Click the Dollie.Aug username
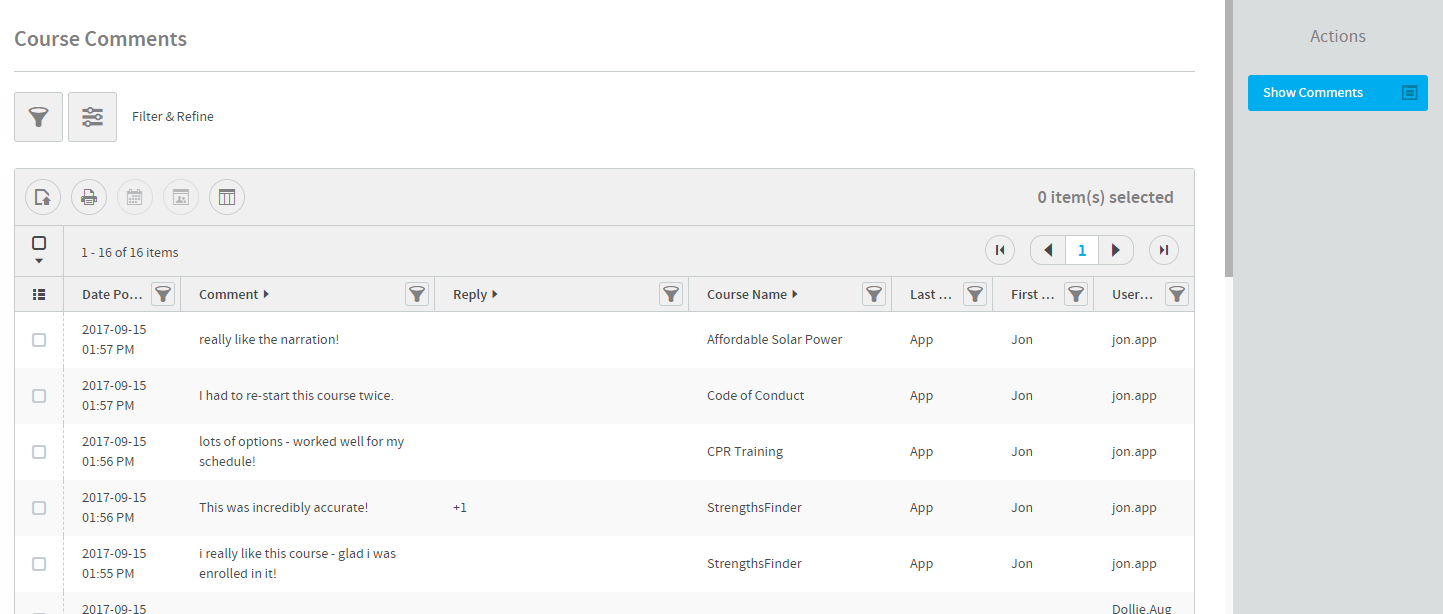This screenshot has width=1443, height=614. (x=1142, y=609)
